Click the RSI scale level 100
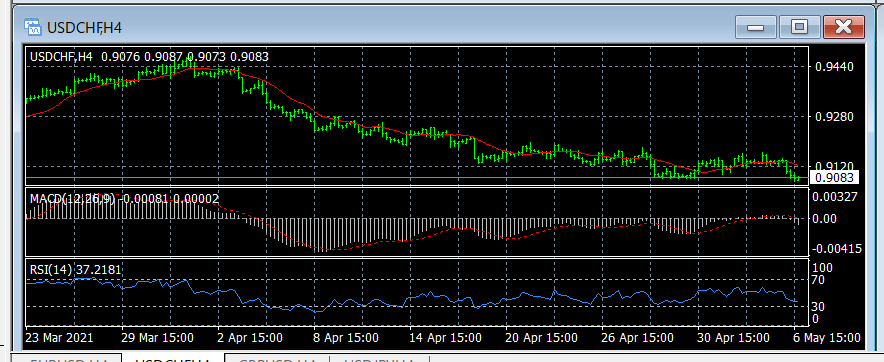The width and height of the screenshot is (884, 362). (822, 267)
